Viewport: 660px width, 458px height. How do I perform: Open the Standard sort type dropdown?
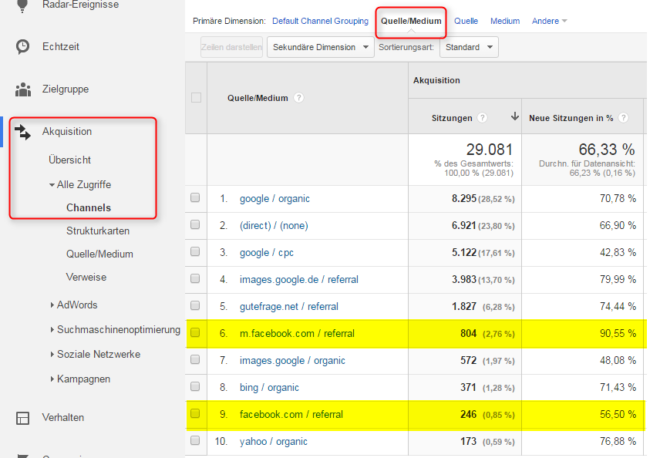(x=469, y=47)
